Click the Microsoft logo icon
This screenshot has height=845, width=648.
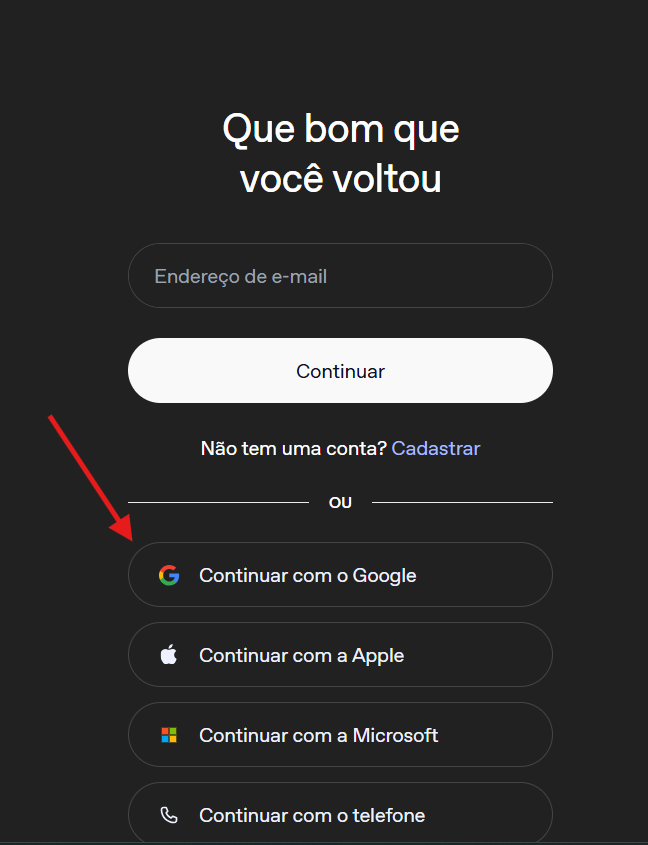pyautogui.click(x=169, y=735)
